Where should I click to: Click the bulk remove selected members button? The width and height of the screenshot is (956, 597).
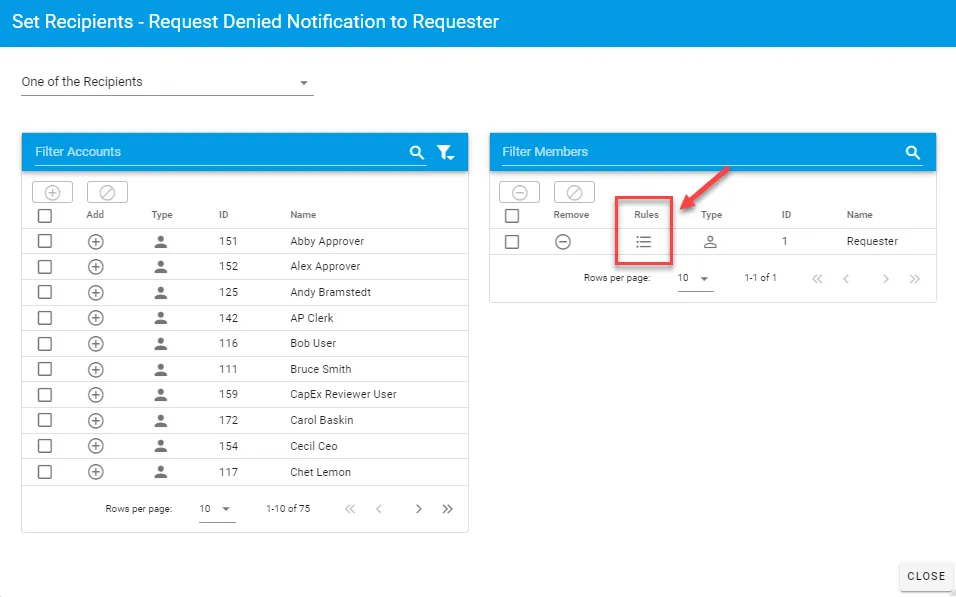point(520,192)
